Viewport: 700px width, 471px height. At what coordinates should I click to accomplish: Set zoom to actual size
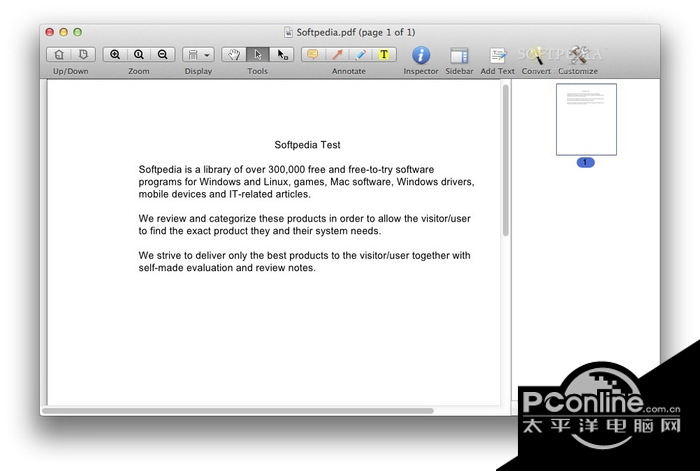coord(139,54)
